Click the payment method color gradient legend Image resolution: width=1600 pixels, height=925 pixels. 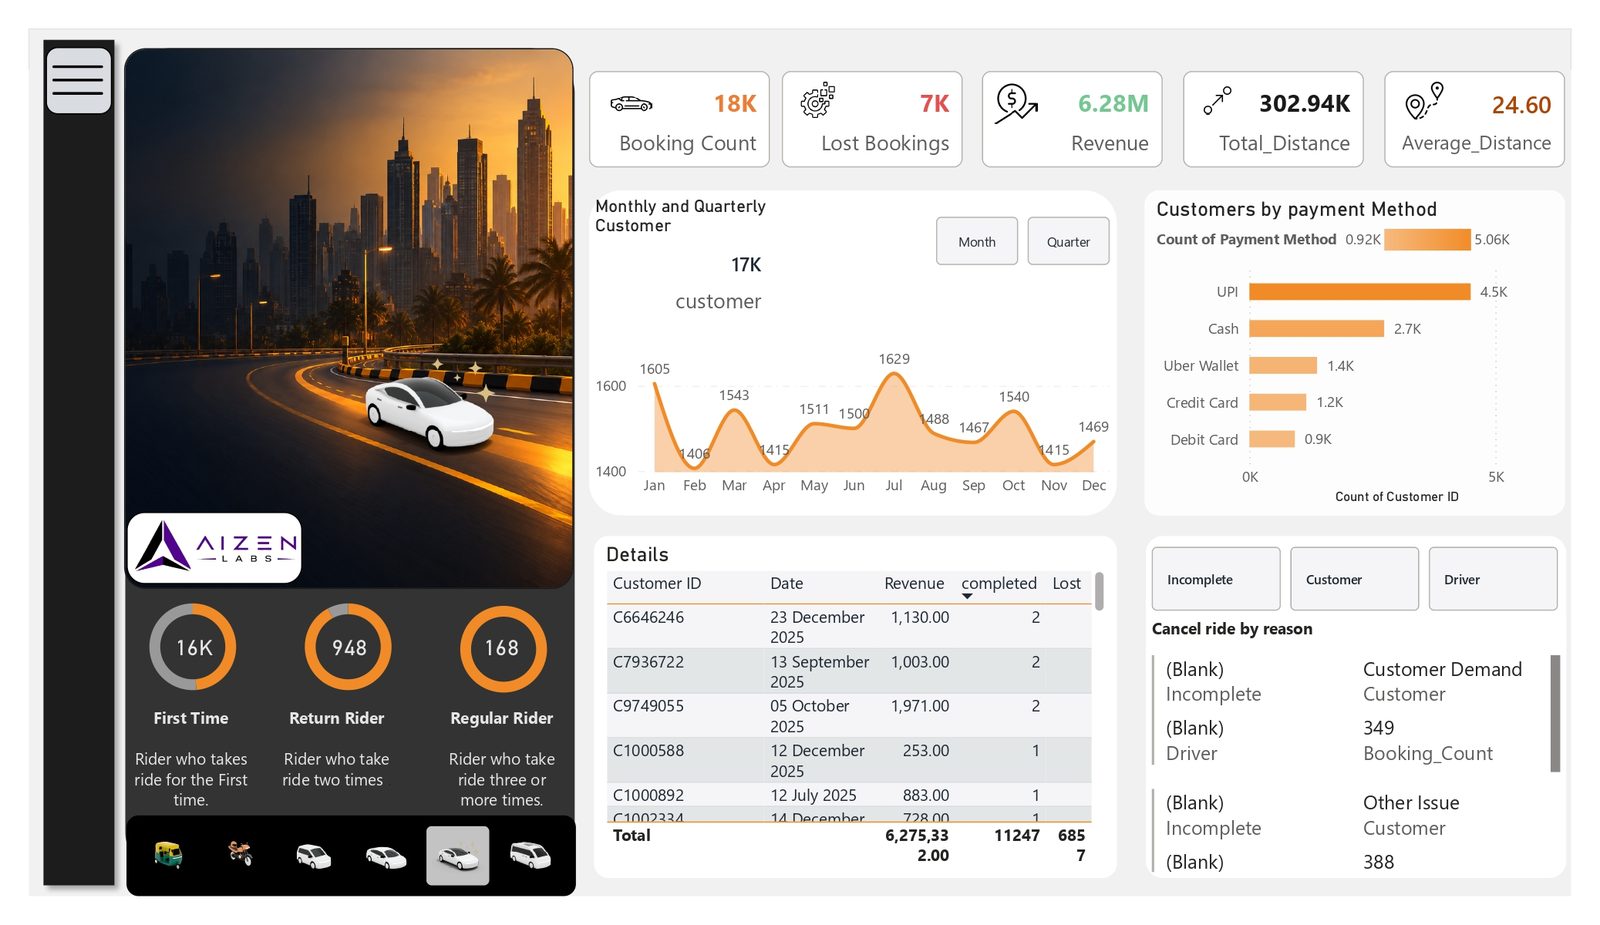(1428, 239)
